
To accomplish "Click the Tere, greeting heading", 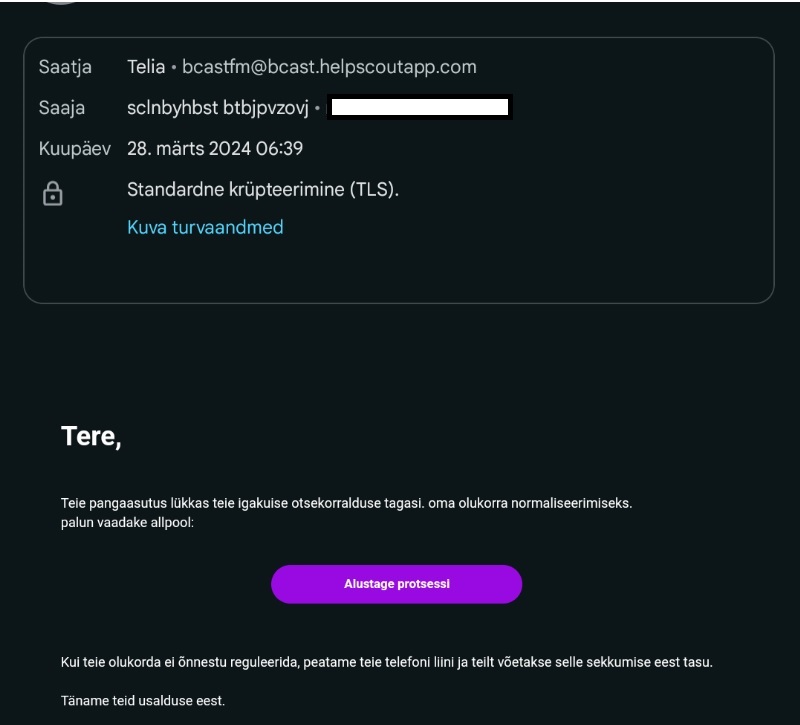I will (91, 436).
